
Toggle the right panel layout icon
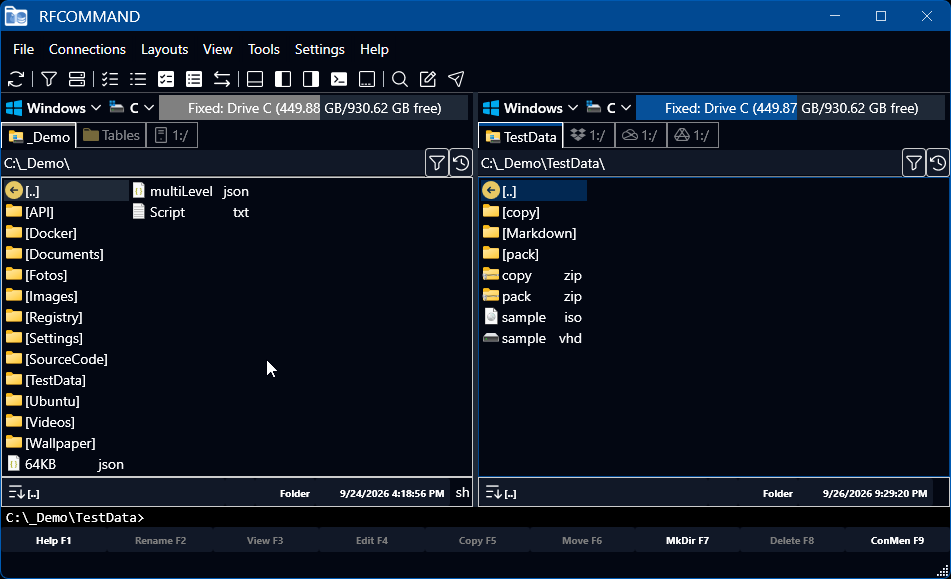tap(311, 79)
